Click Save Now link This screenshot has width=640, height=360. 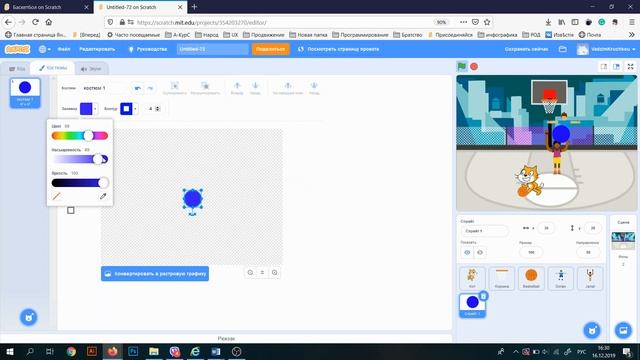526,49
